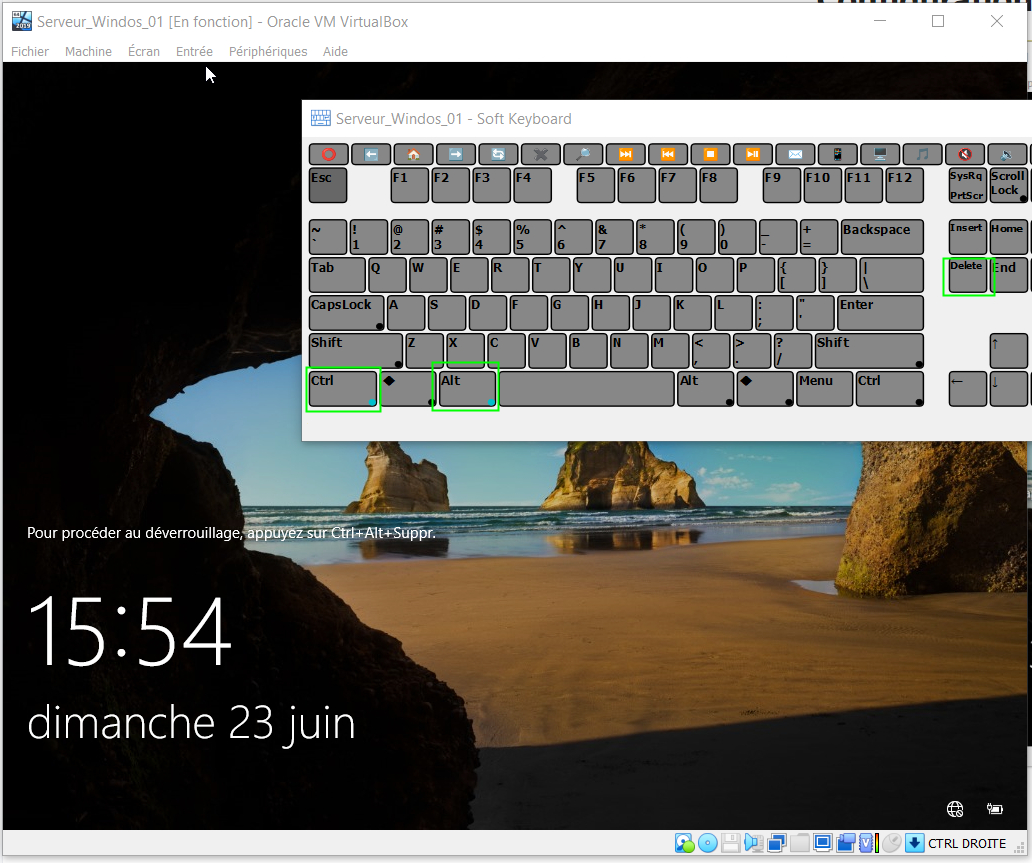Open the network icon on lock screen
The width and height of the screenshot is (1032, 863).
point(955,808)
